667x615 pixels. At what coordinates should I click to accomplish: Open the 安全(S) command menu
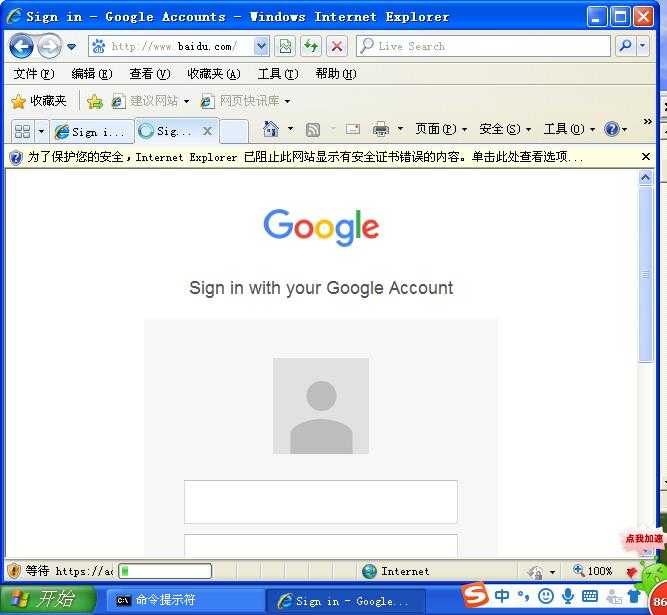(505, 129)
